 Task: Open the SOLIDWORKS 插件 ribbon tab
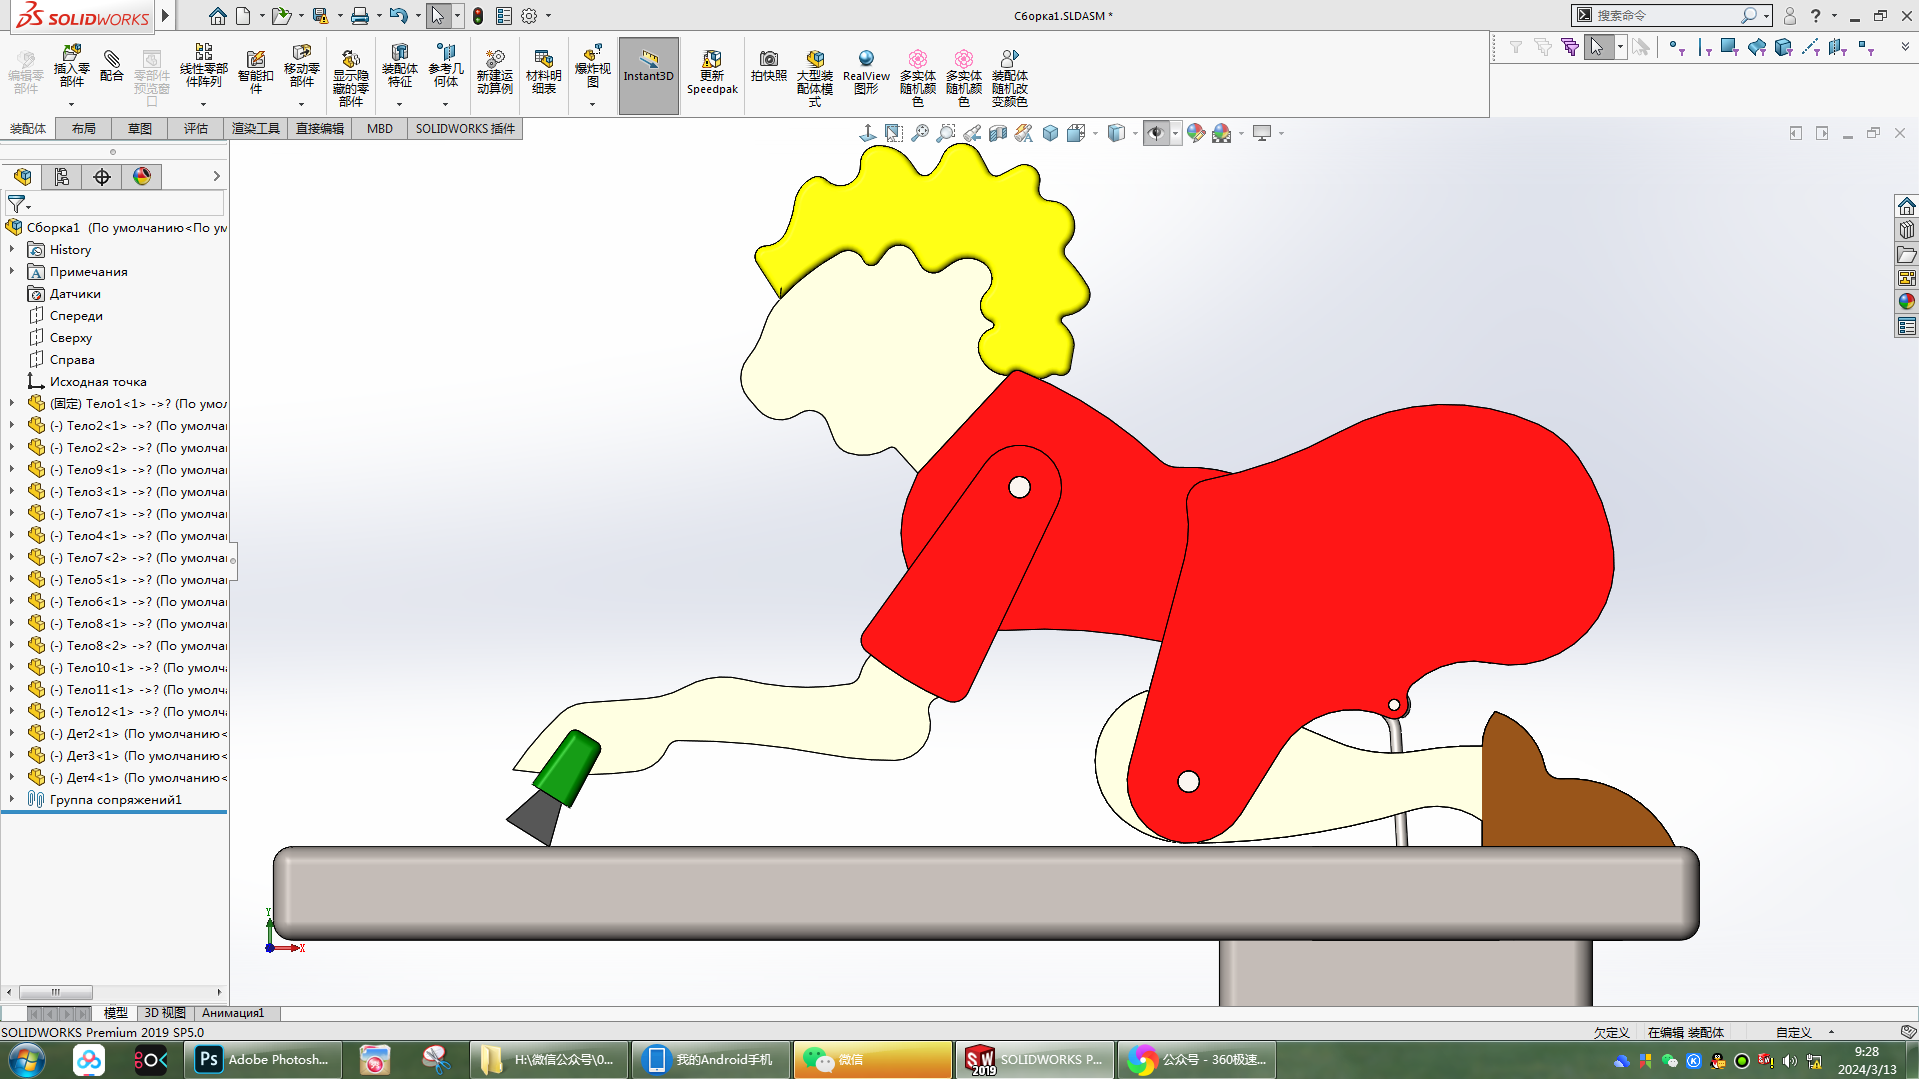(x=465, y=129)
